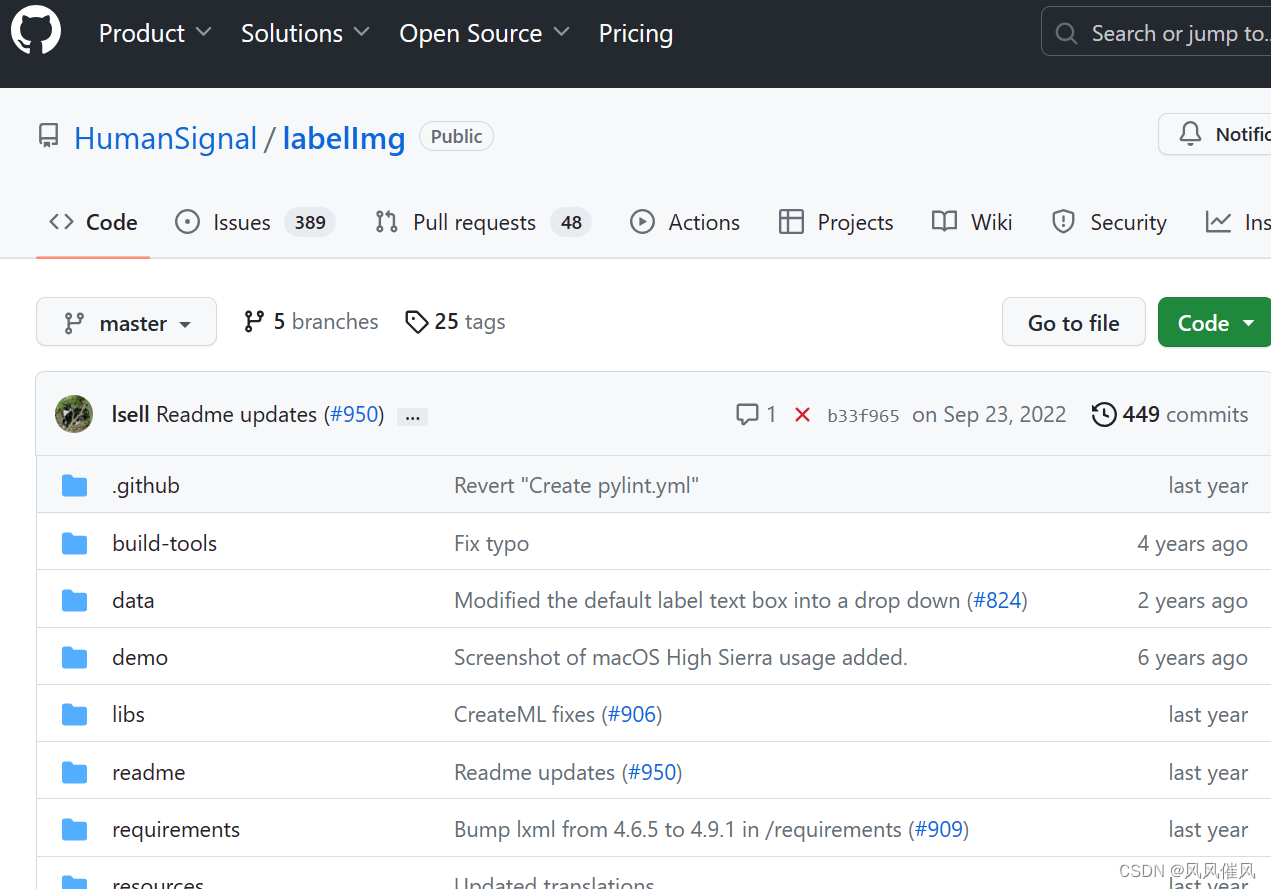This screenshot has height=889, width=1271.
Task: Click the .github folder icon
Action: (75, 486)
